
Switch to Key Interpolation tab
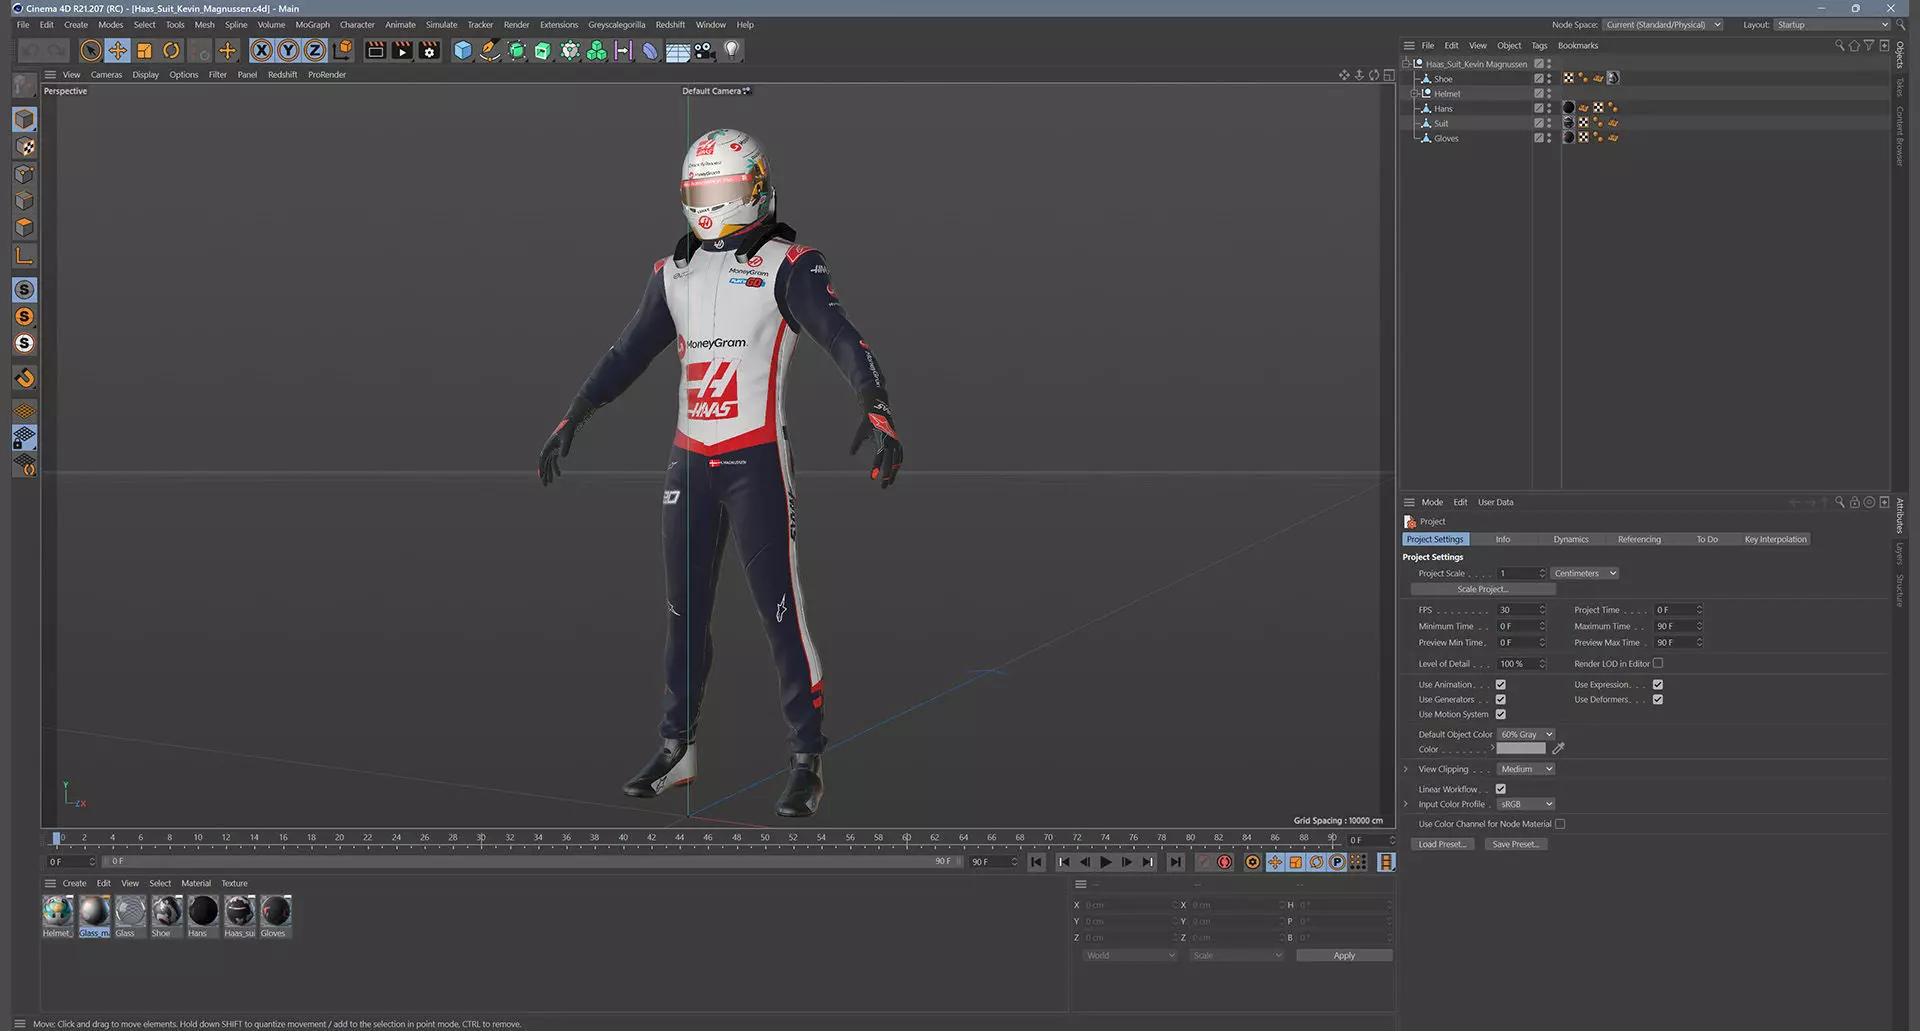1775,539
